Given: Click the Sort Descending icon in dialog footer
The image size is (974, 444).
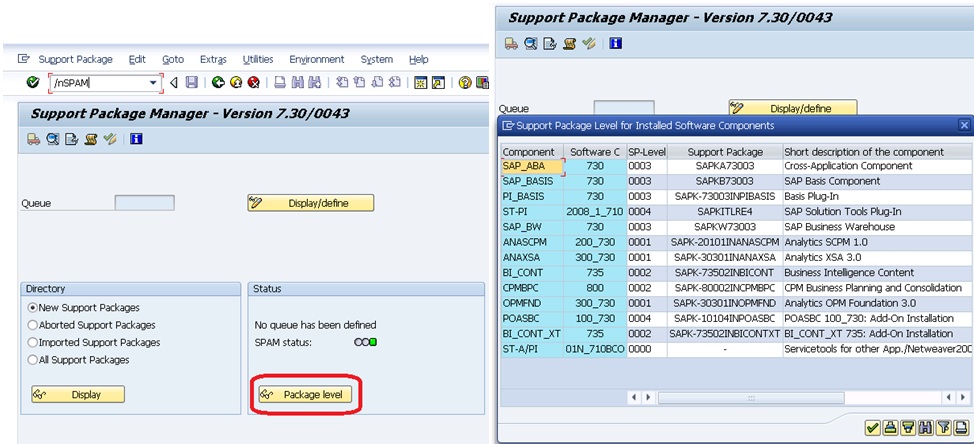Looking at the screenshot, I should pos(908,427).
